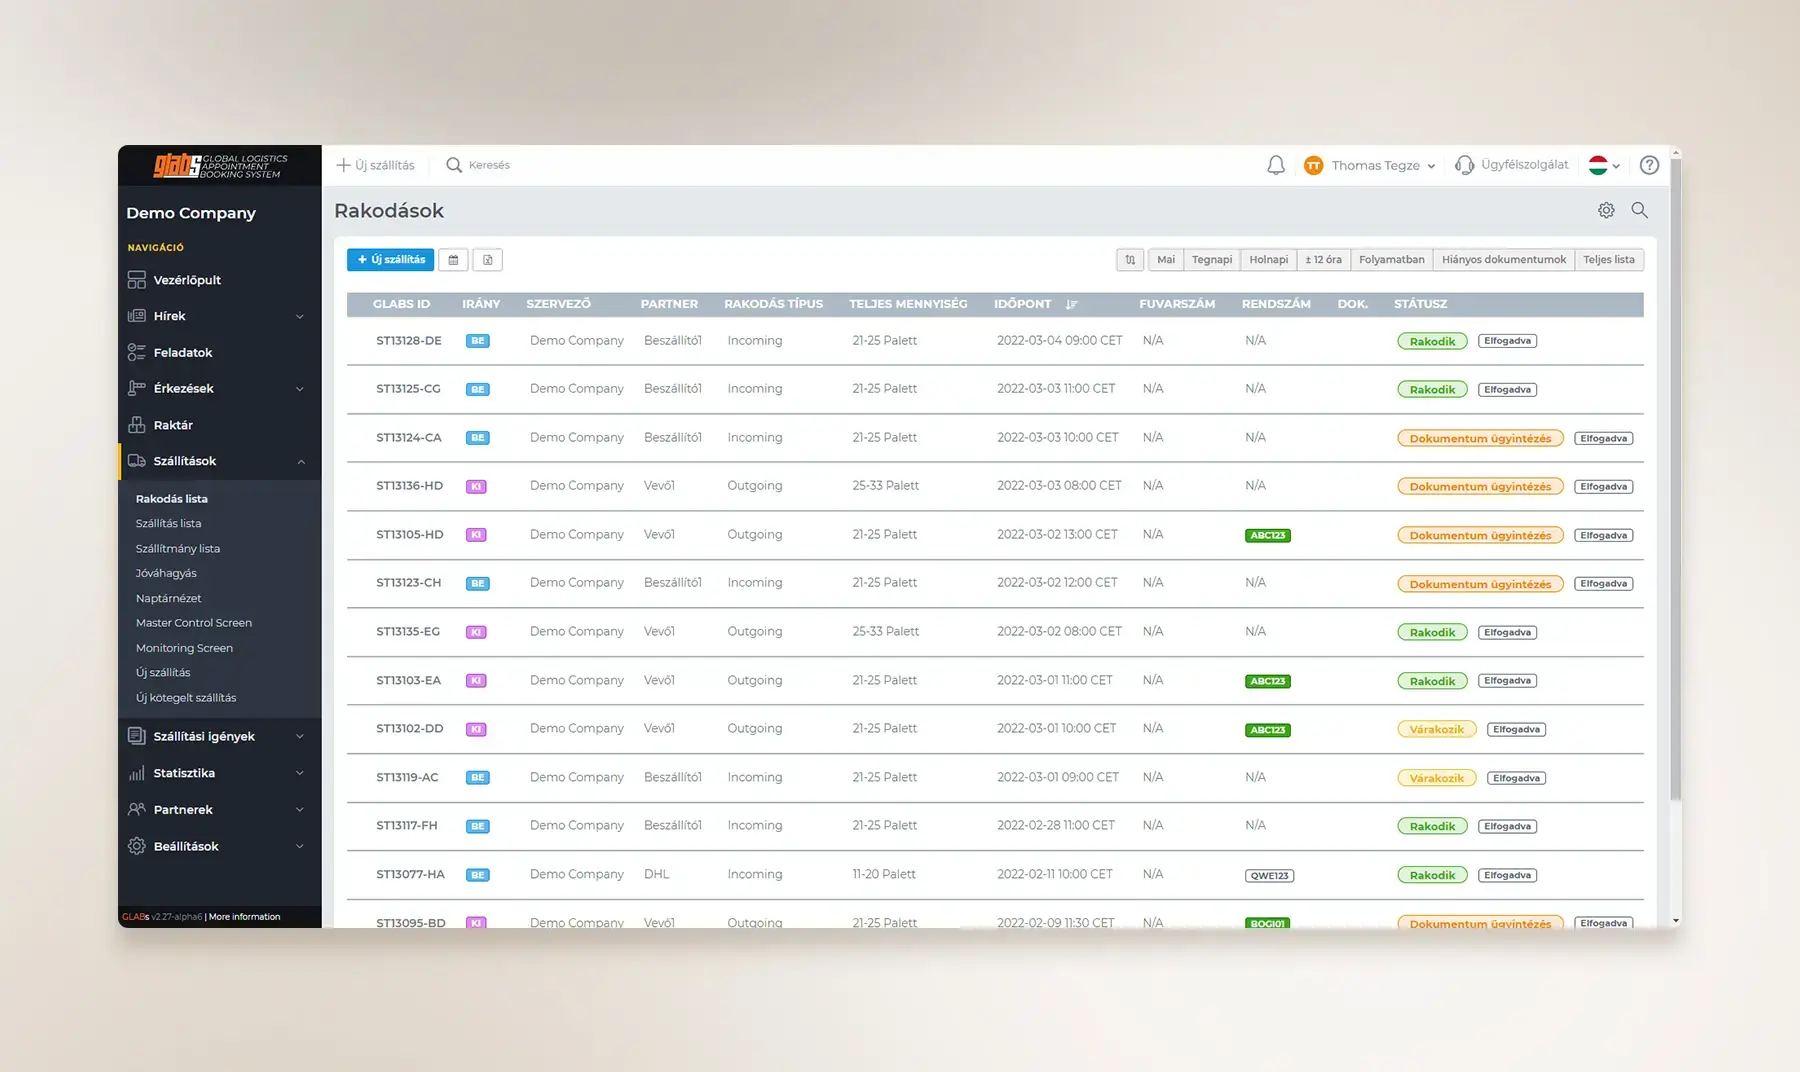Viewport: 1800px width, 1072px height.
Task: Go to Naptárnézet in the sidebar
Action: point(168,598)
